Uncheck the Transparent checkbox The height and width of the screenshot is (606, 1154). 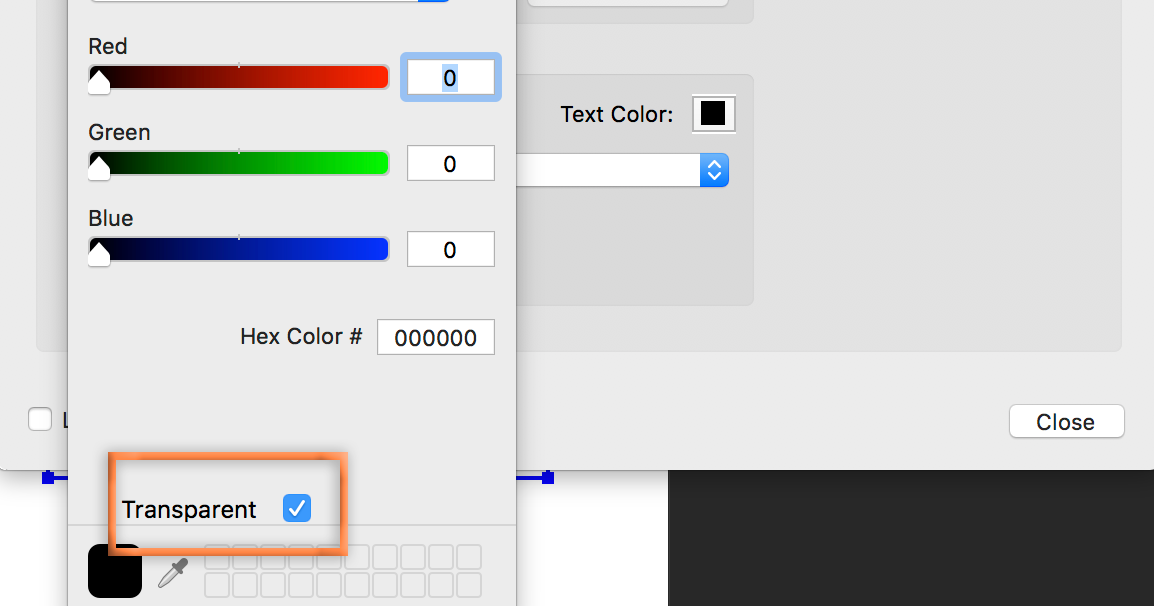click(297, 508)
